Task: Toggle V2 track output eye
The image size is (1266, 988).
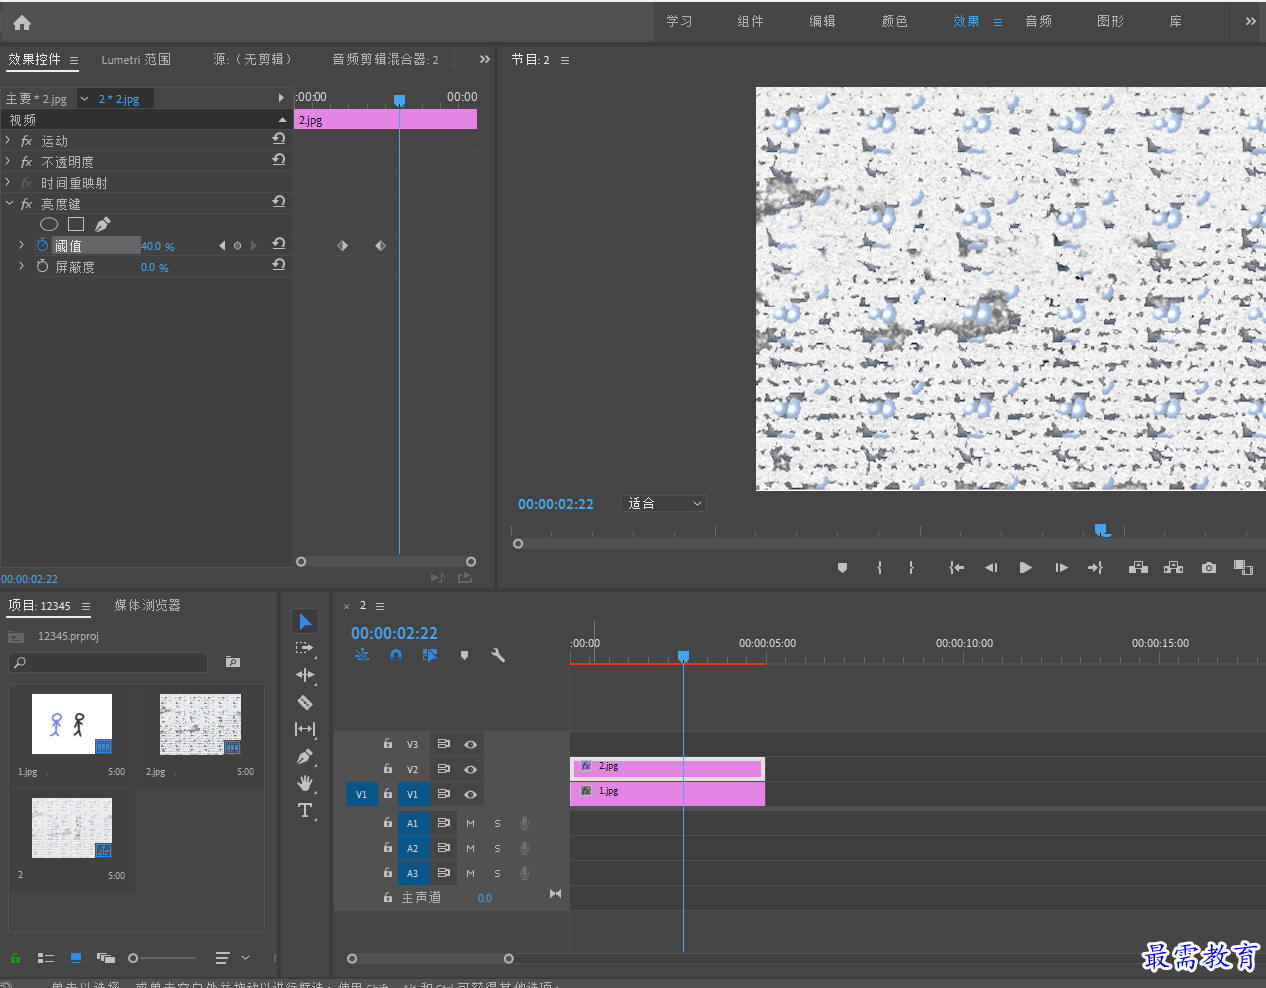Action: 470,769
